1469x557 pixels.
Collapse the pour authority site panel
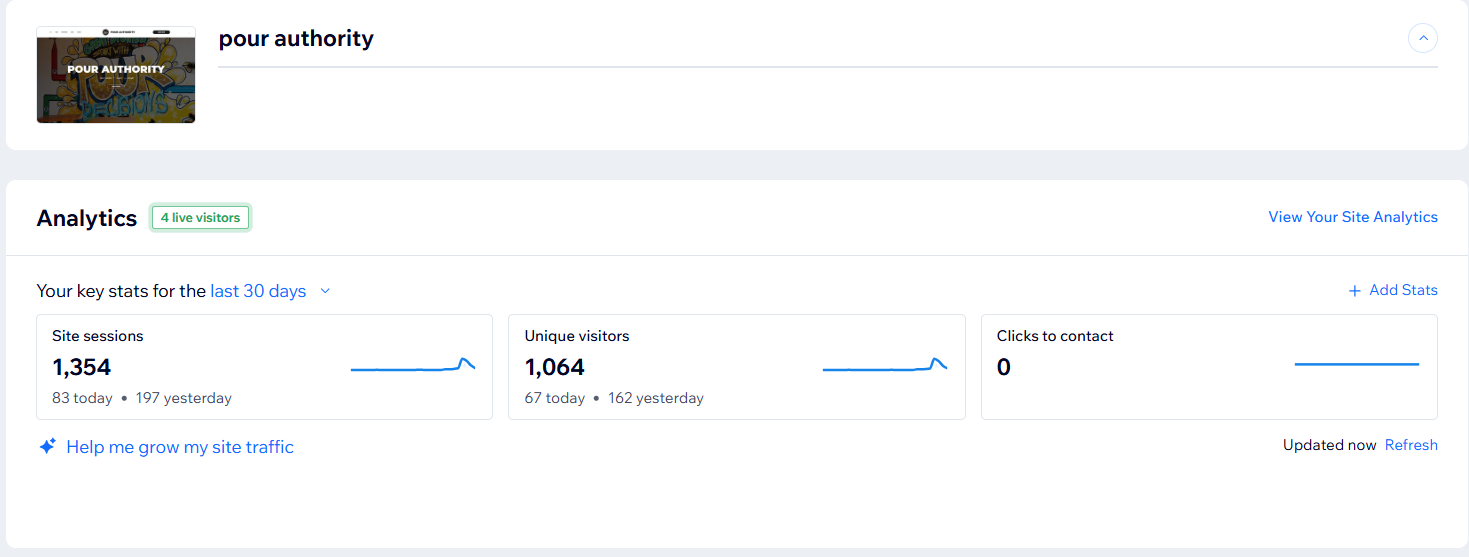pyautogui.click(x=1422, y=39)
